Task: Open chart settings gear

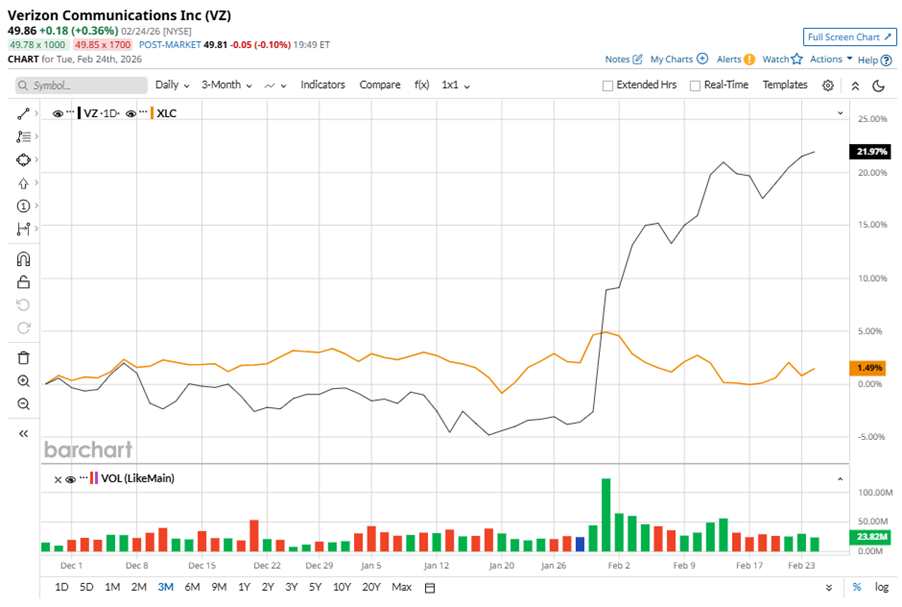Action: 828,85
